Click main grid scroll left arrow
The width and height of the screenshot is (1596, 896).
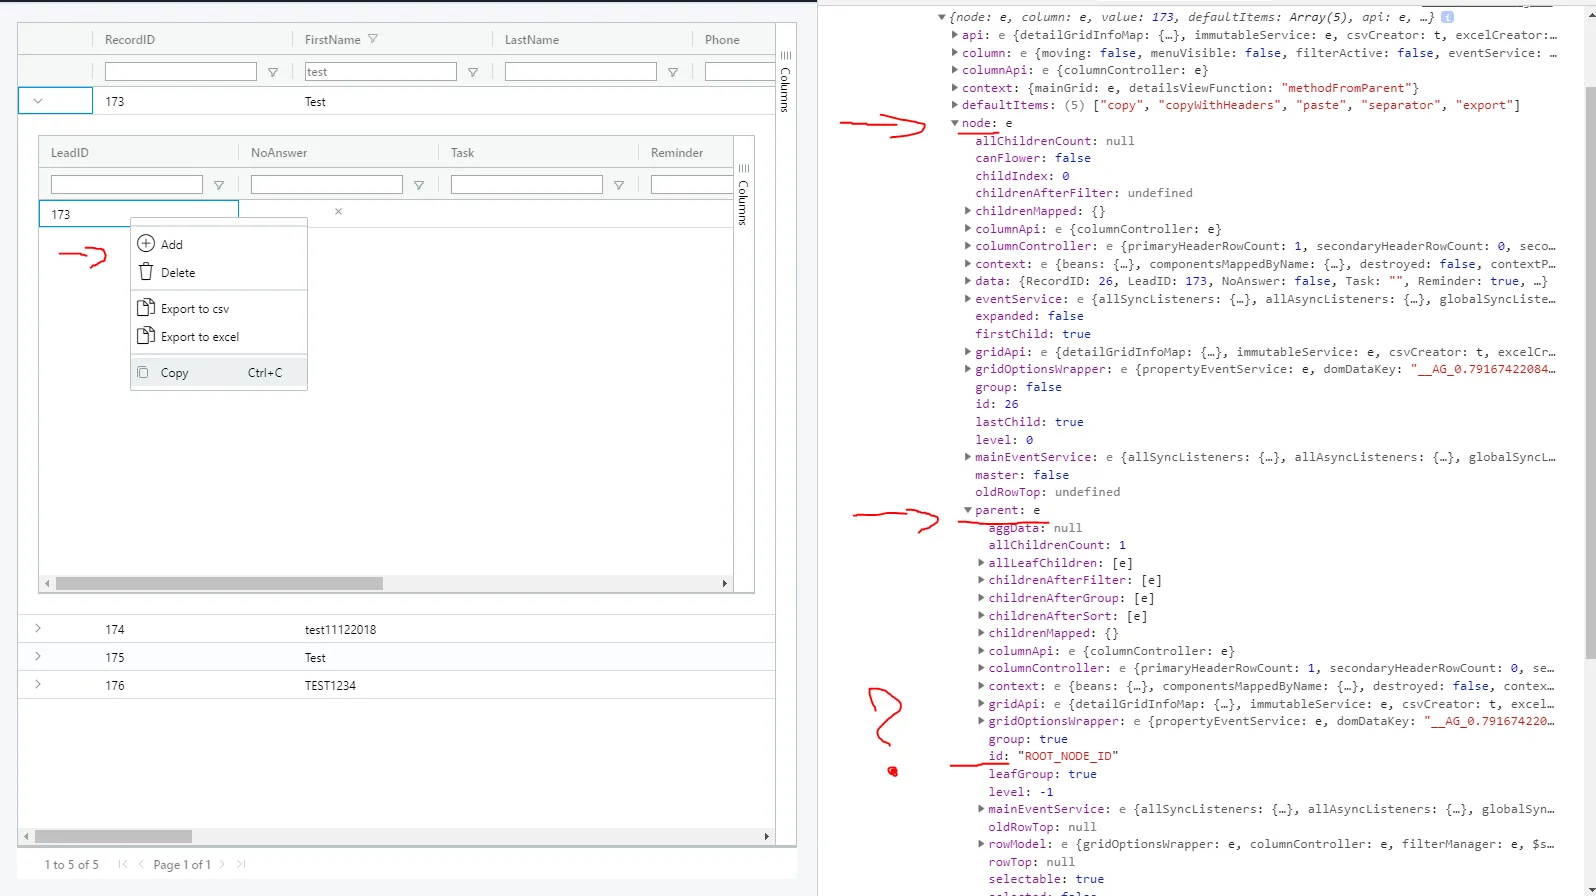tap(25, 836)
